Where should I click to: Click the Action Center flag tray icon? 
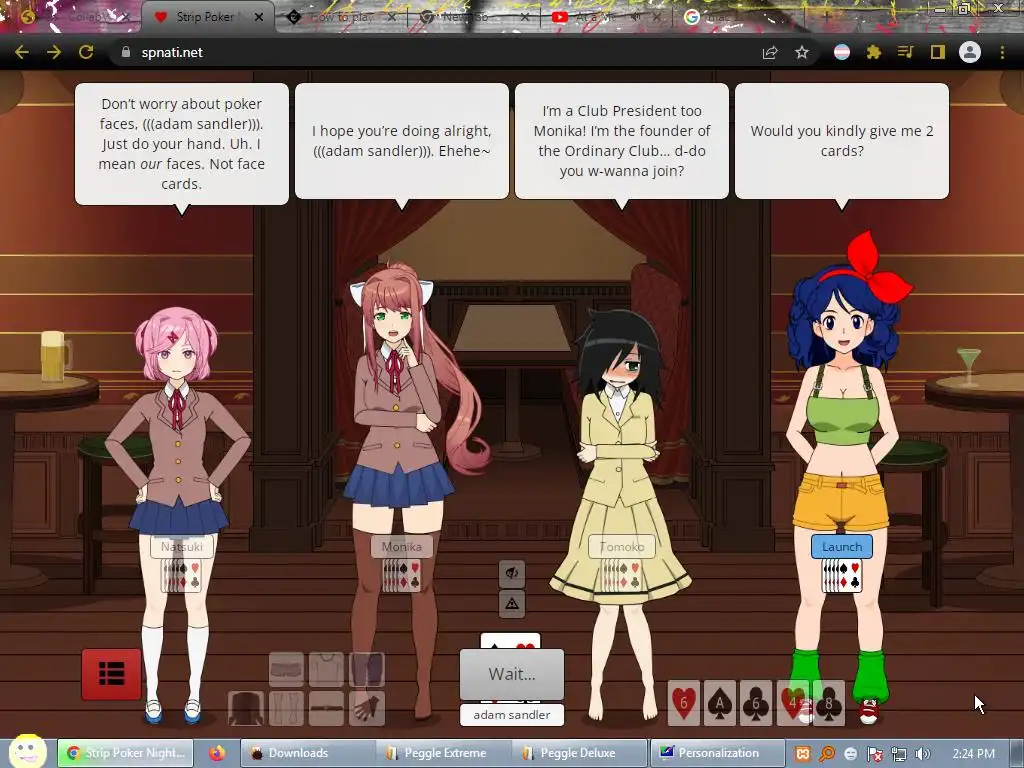(874, 754)
